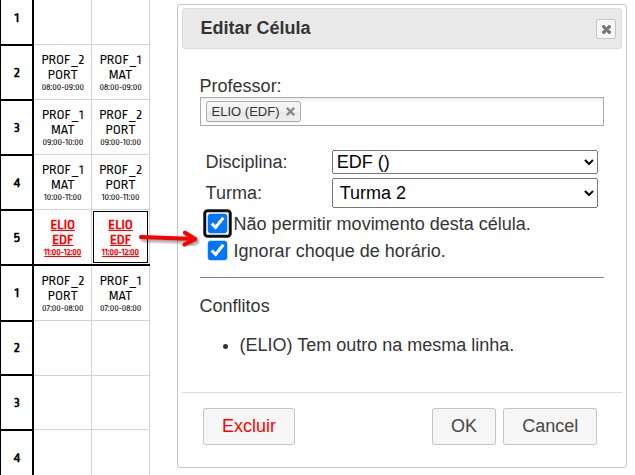Select the PROF_2 PORT 09:00-10:00 cell
635x475 pixels.
tap(120, 128)
